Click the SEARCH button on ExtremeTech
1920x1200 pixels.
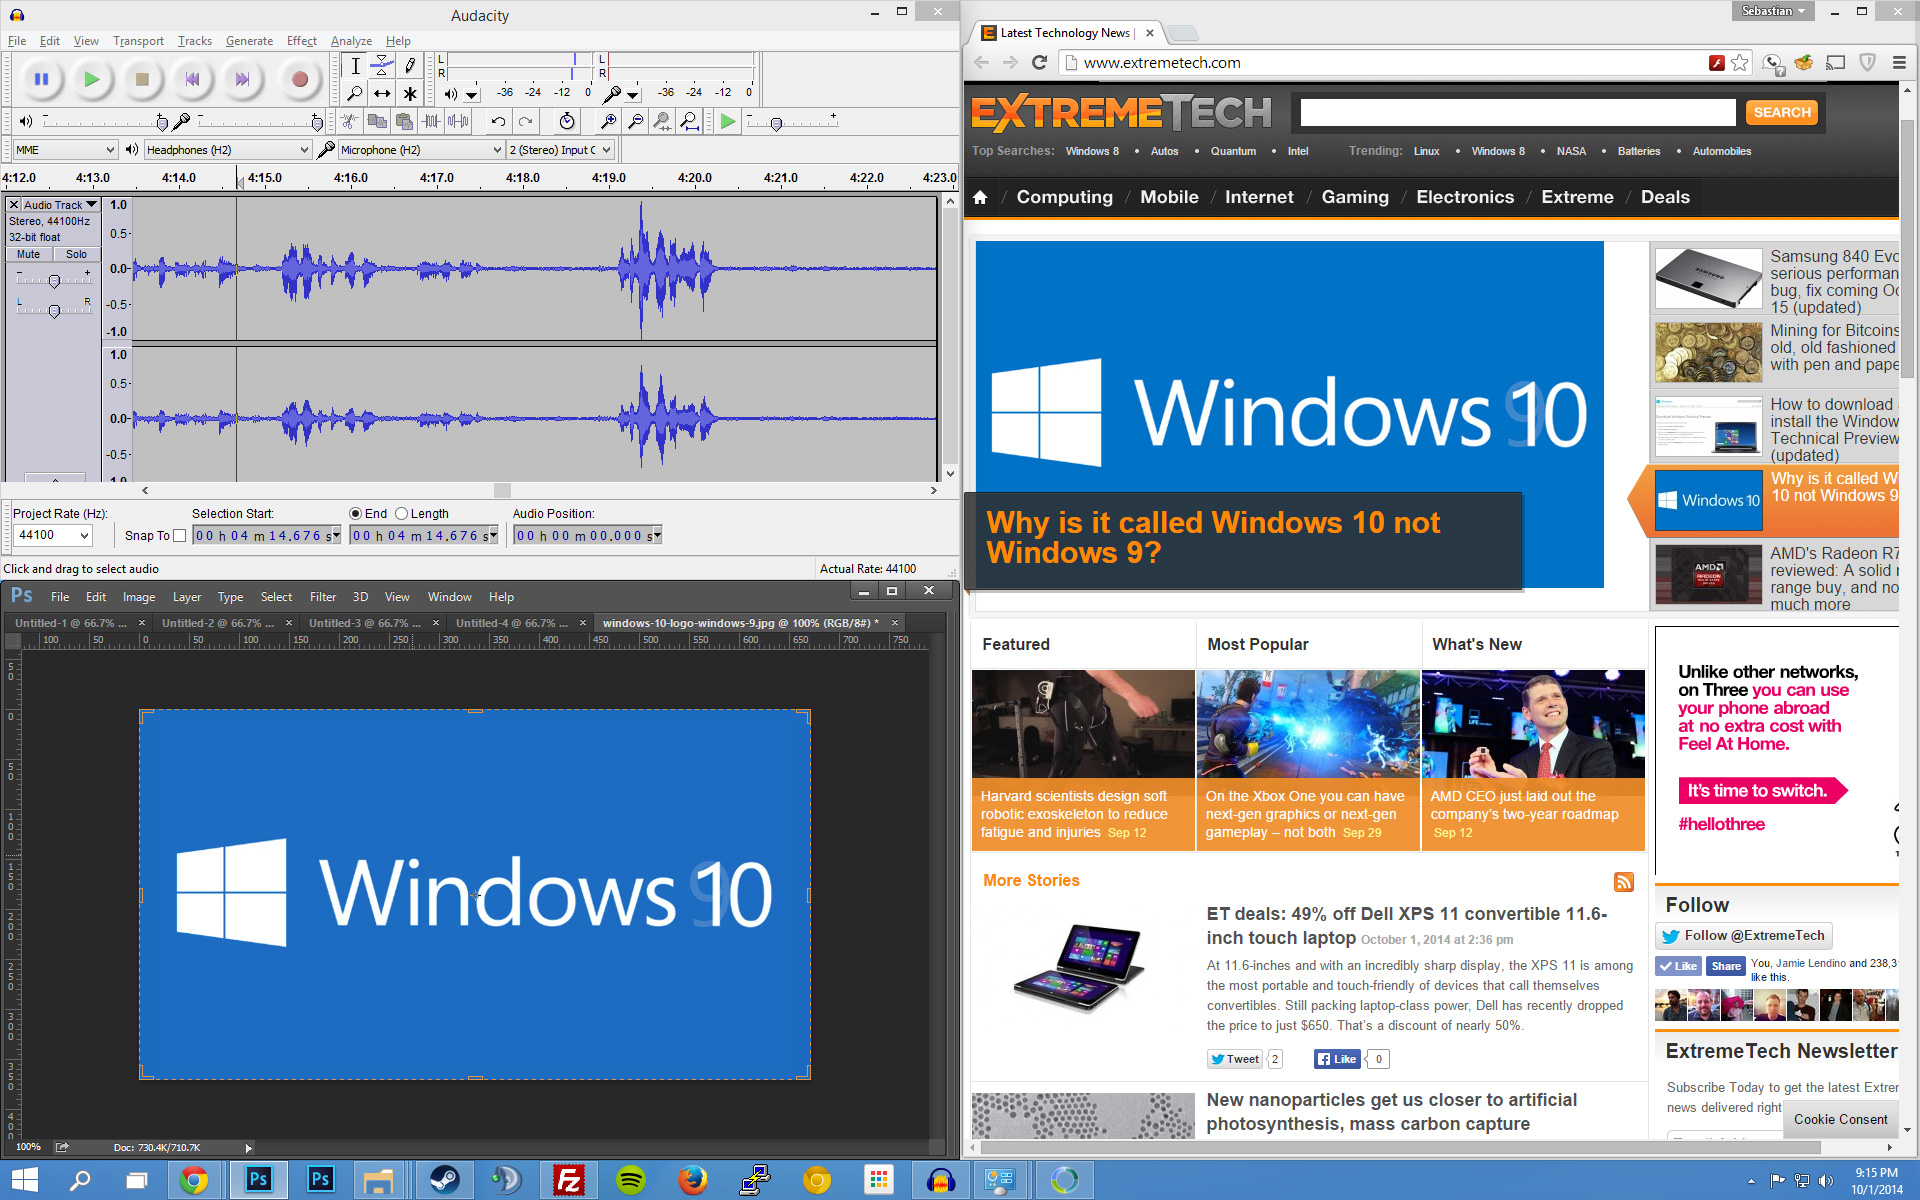[1781, 112]
